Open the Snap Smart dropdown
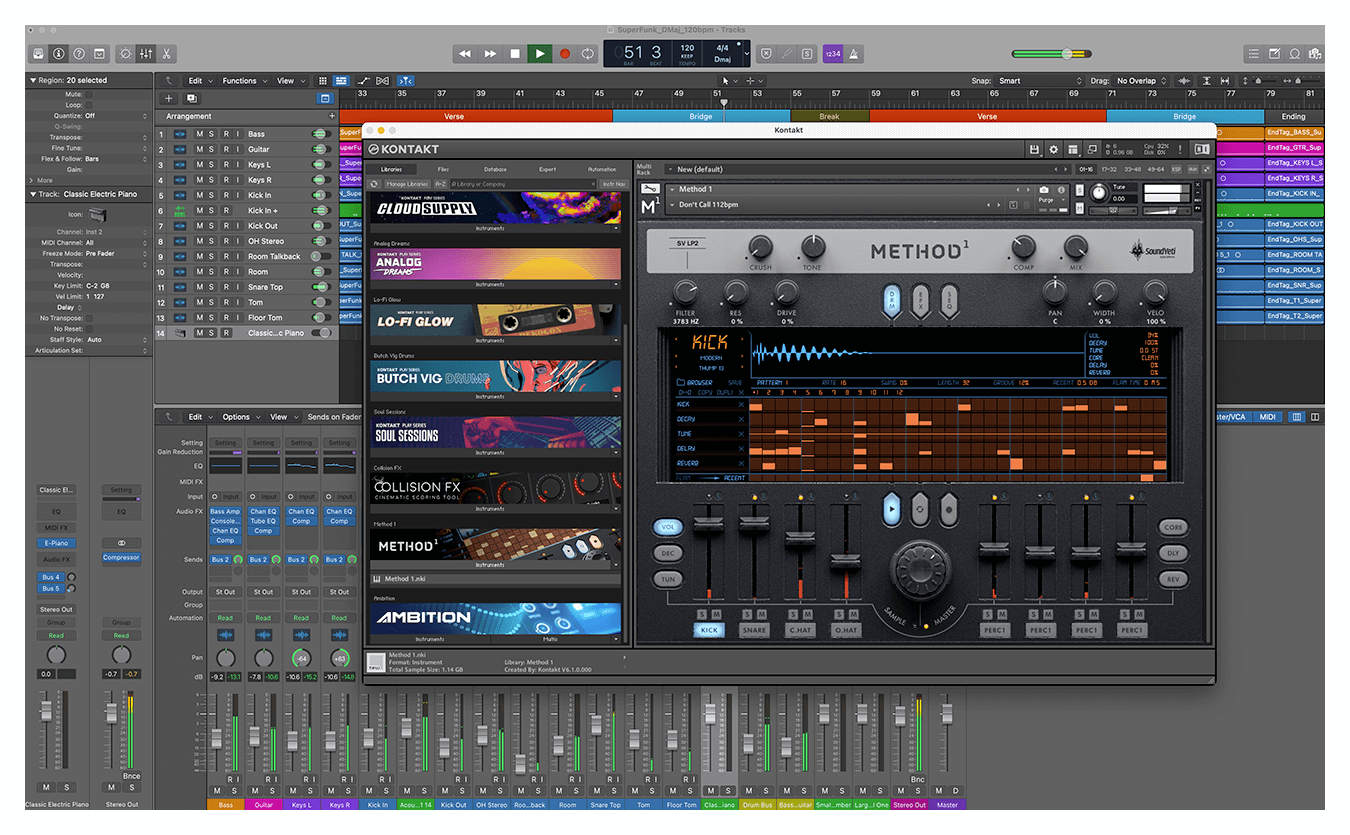This screenshot has height=835, width=1350. point(1040,81)
